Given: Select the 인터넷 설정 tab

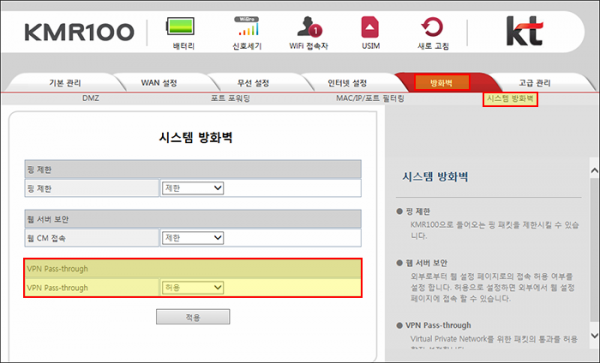Looking at the screenshot, I should click(347, 83).
